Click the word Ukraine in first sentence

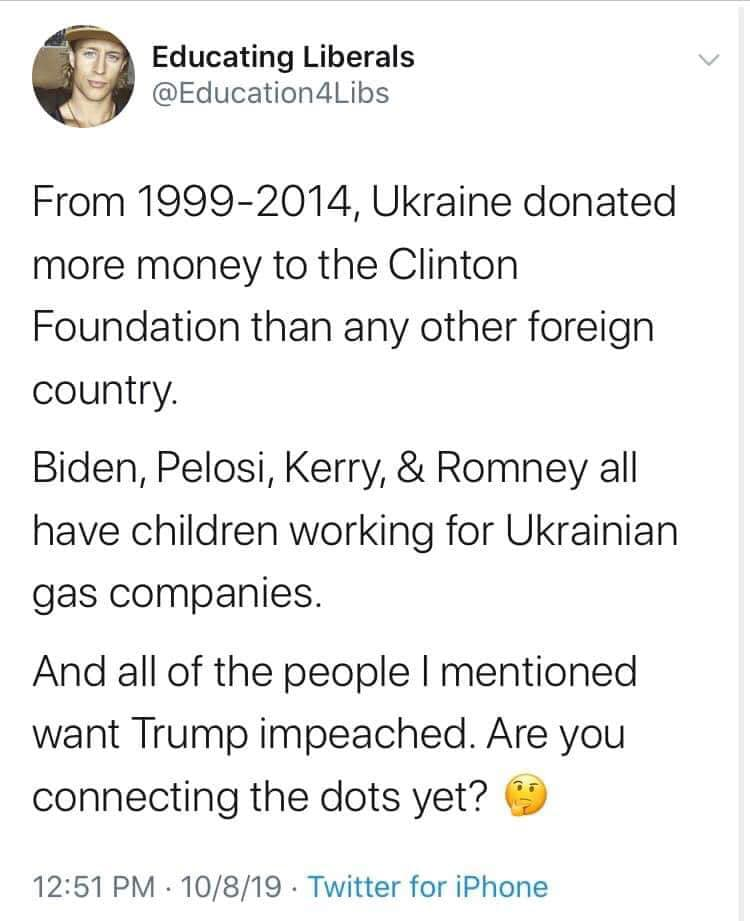[433, 203]
